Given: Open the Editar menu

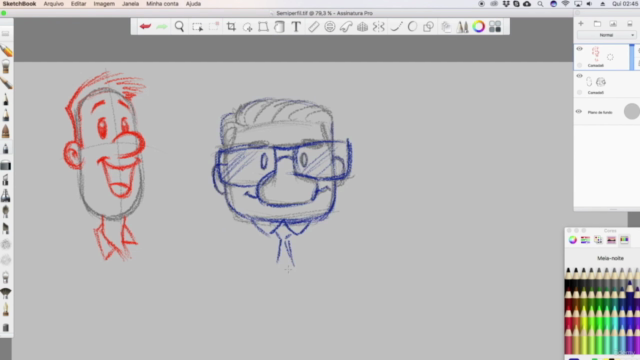Looking at the screenshot, I should tap(78, 4).
